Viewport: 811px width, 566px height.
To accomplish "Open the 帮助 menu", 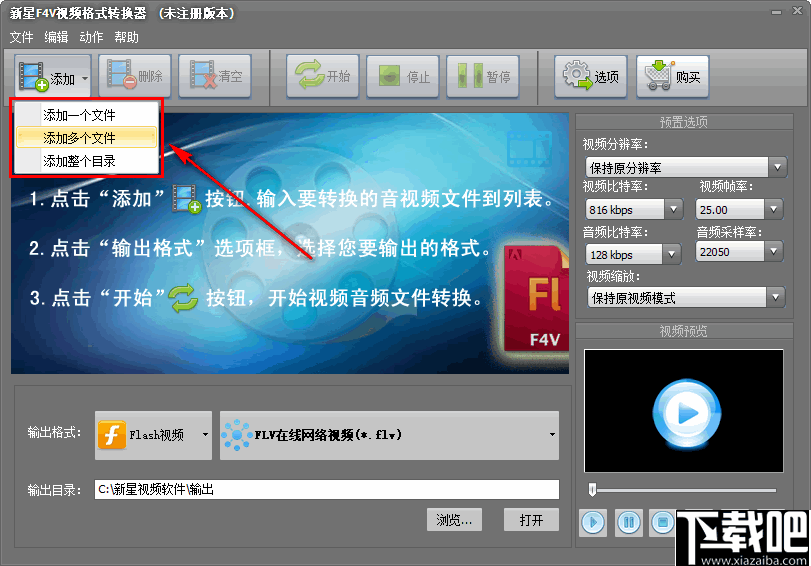I will pos(127,37).
